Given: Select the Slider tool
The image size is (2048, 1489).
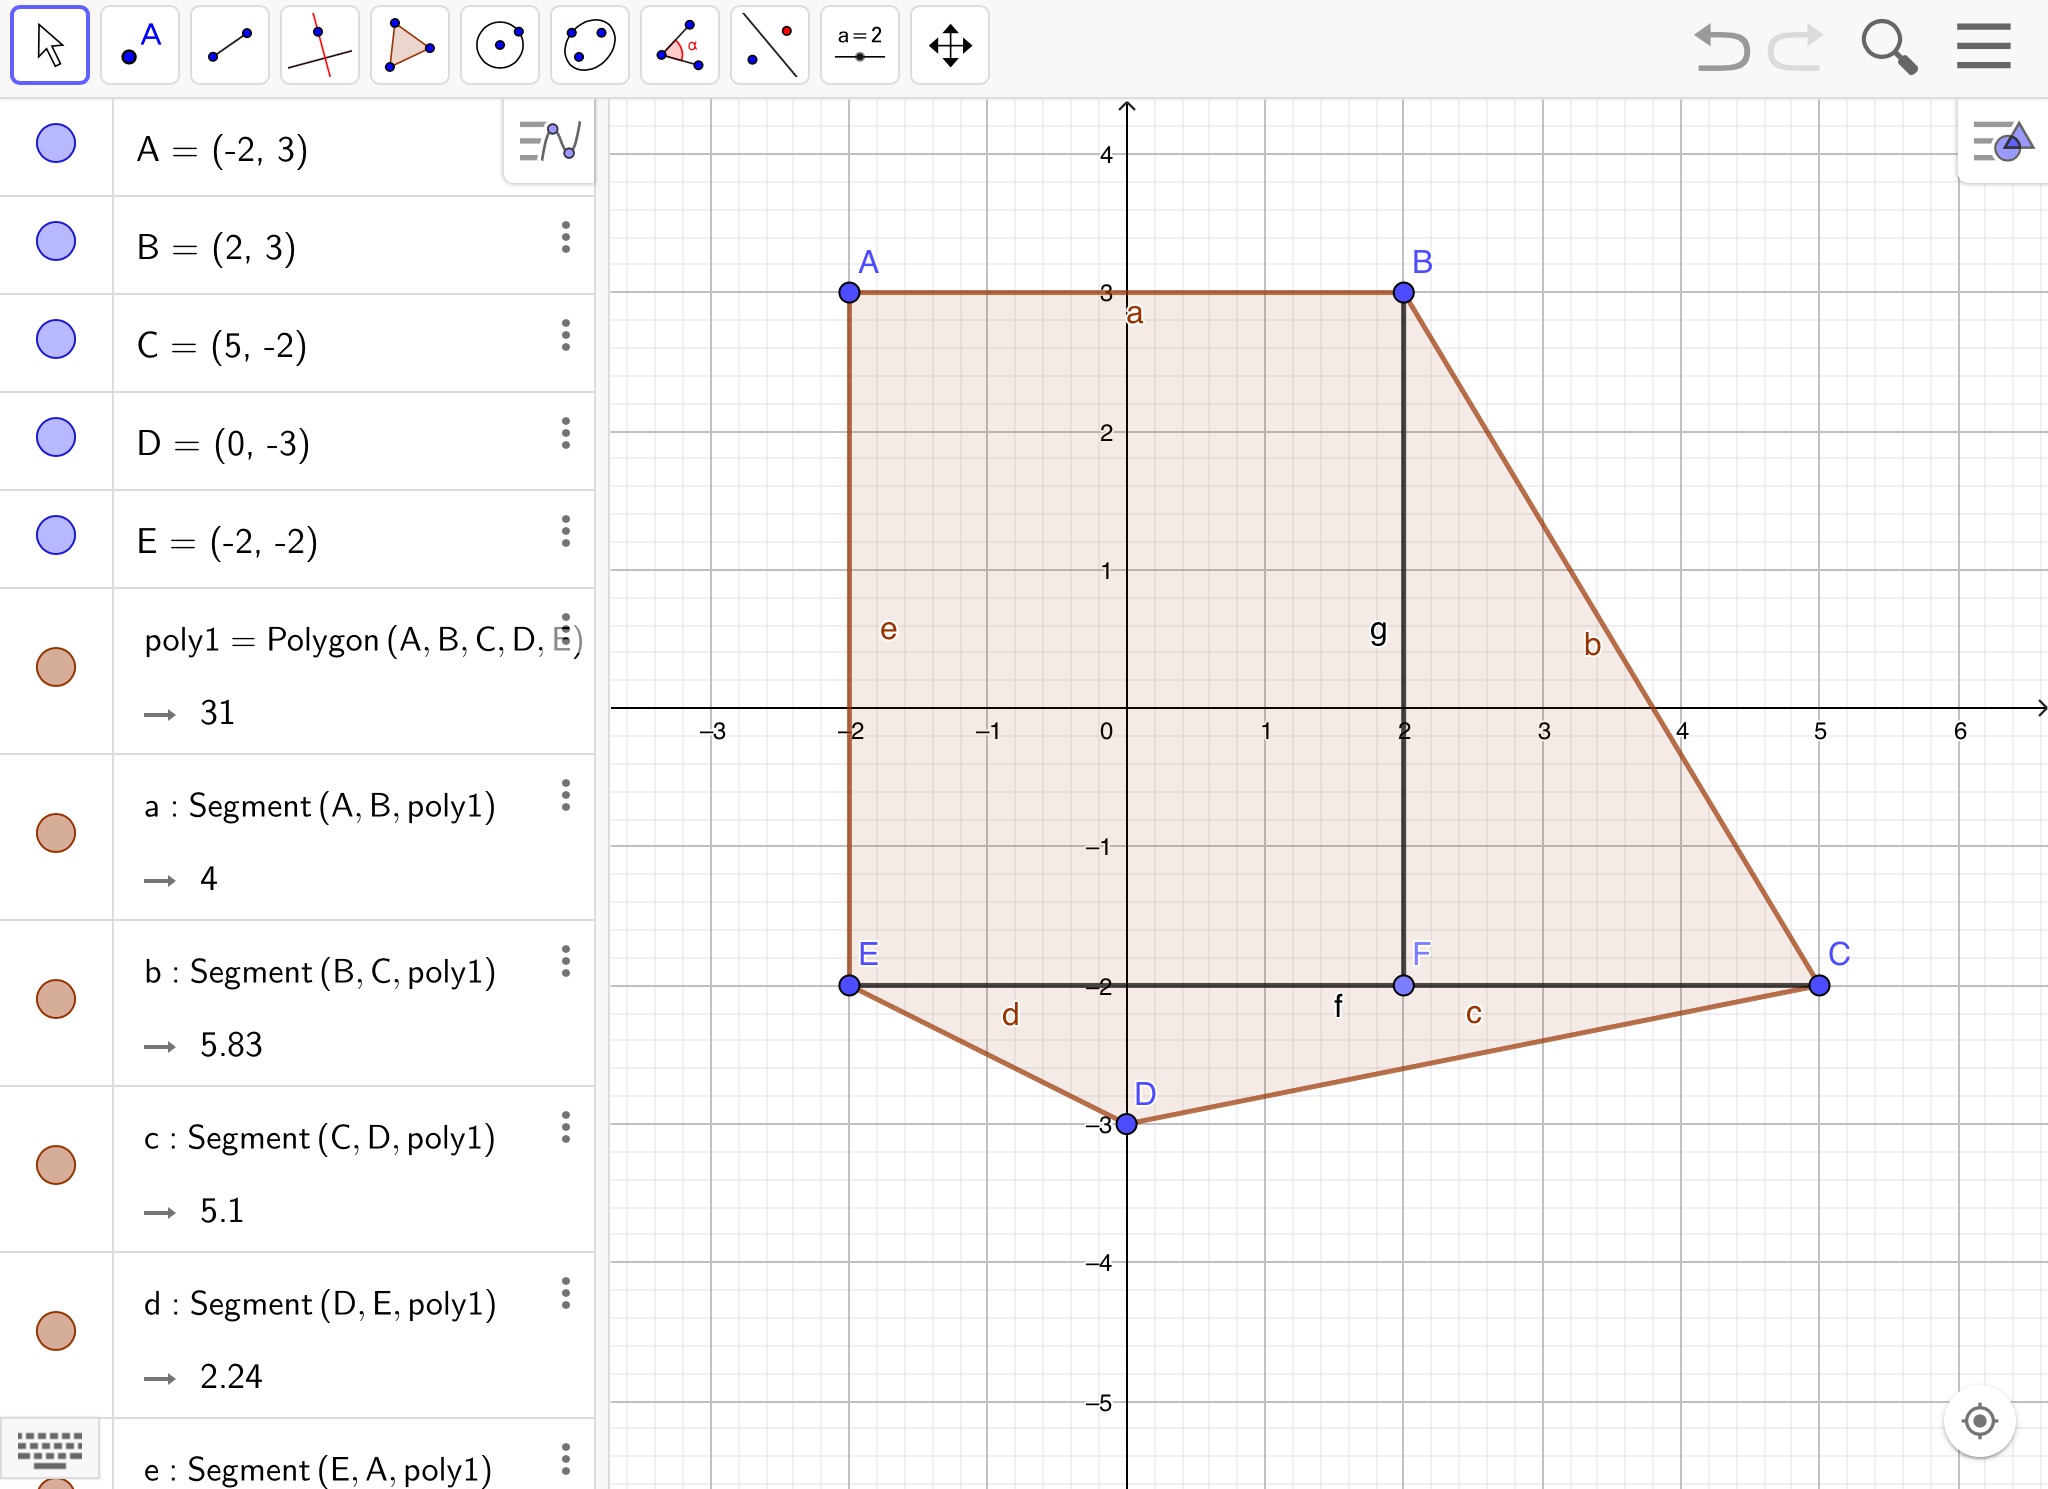Looking at the screenshot, I should coord(860,45).
